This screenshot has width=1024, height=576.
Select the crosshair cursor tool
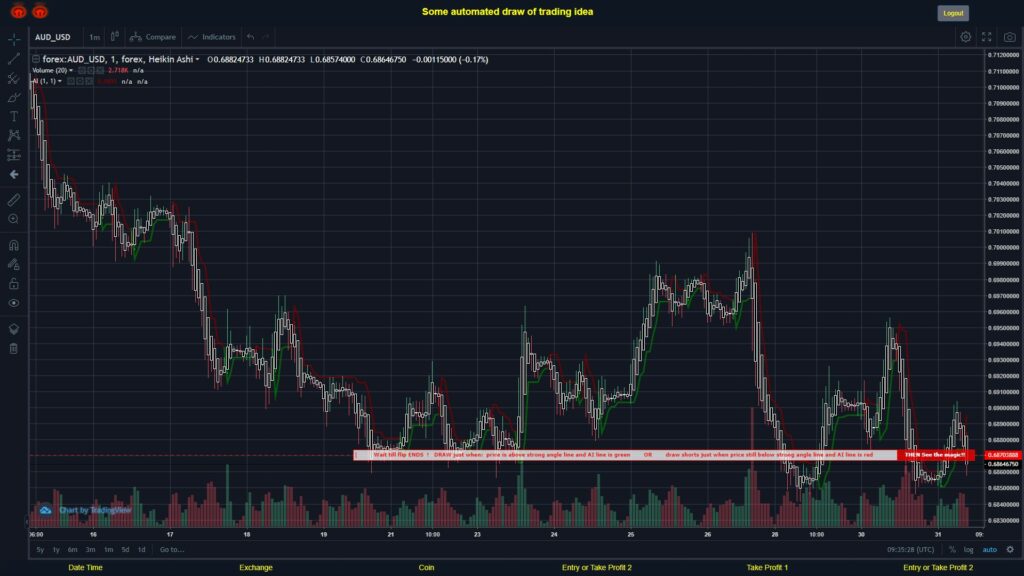click(x=14, y=39)
